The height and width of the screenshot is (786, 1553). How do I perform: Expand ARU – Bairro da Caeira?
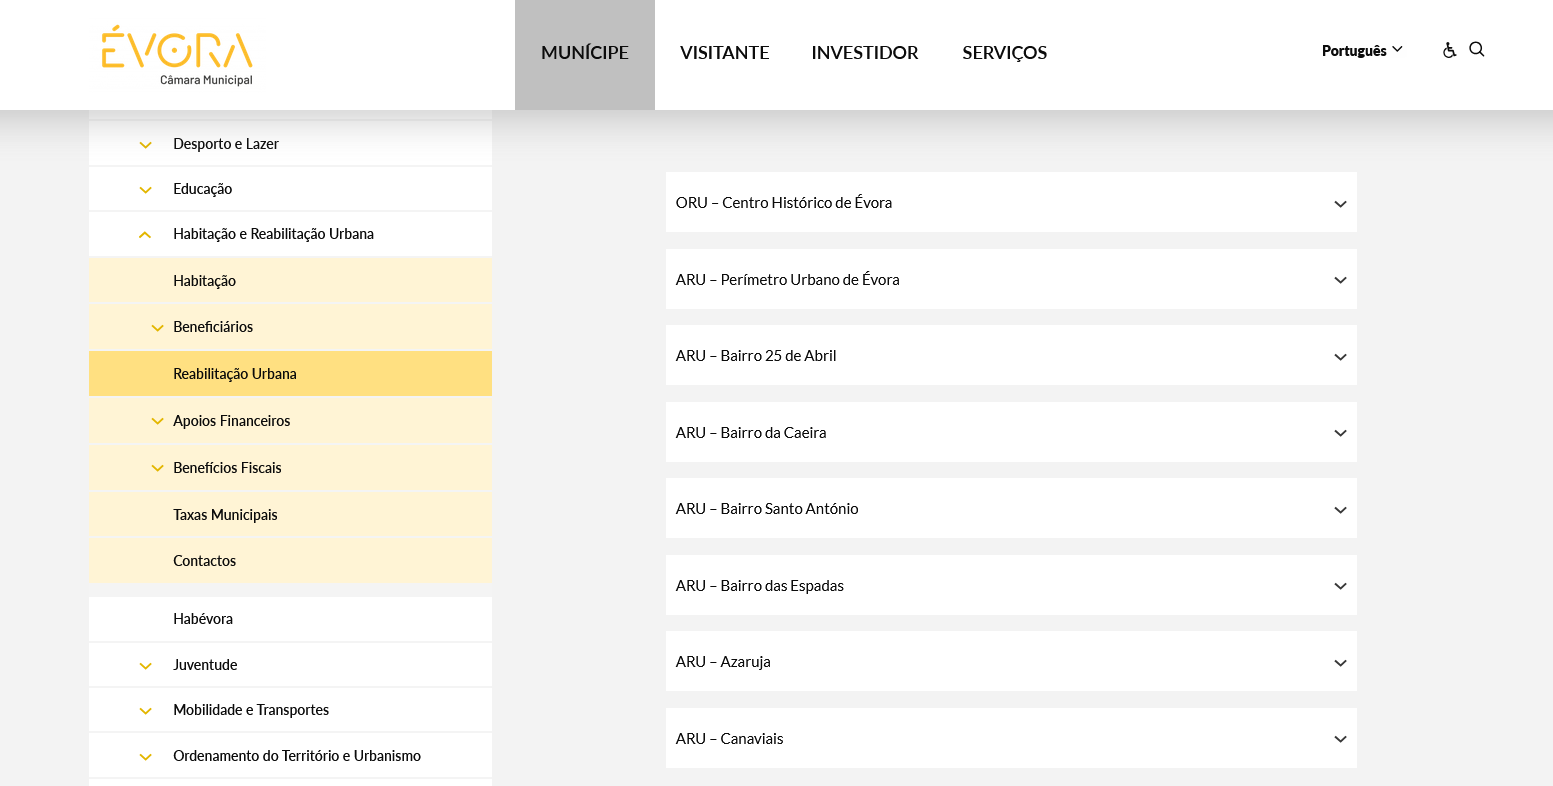(1011, 432)
